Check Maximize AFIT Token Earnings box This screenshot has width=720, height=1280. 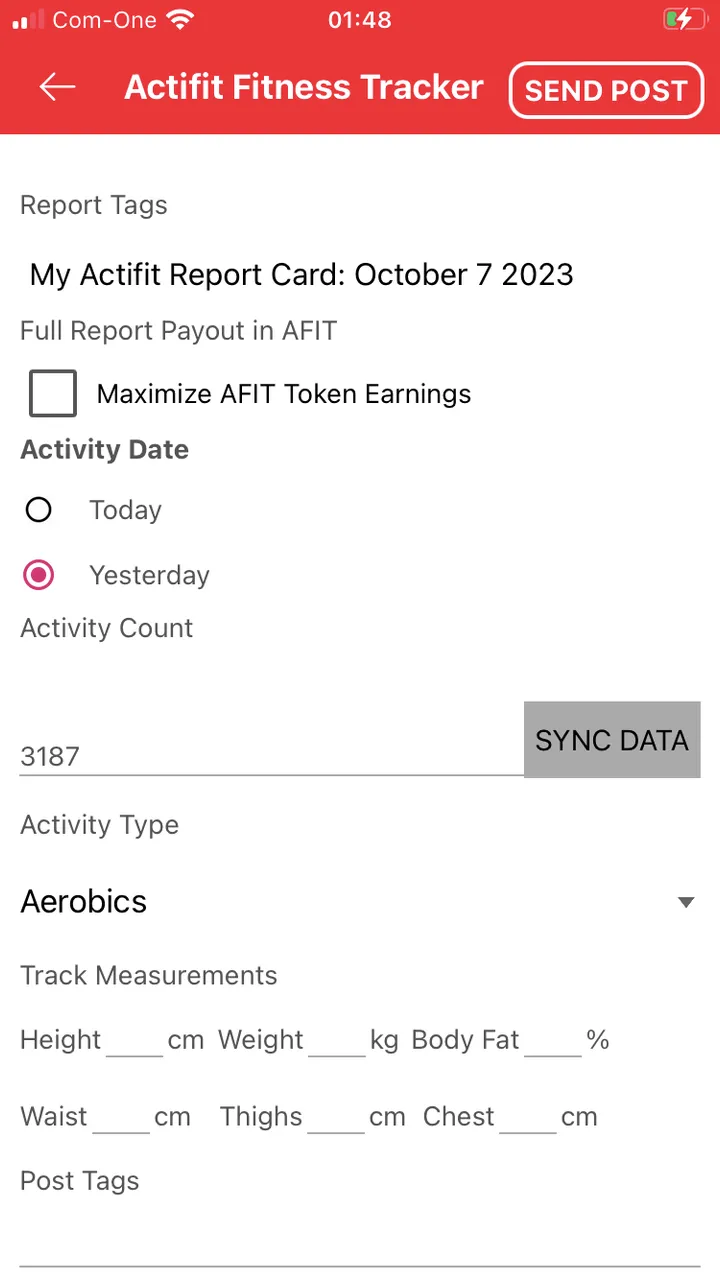(x=53, y=393)
